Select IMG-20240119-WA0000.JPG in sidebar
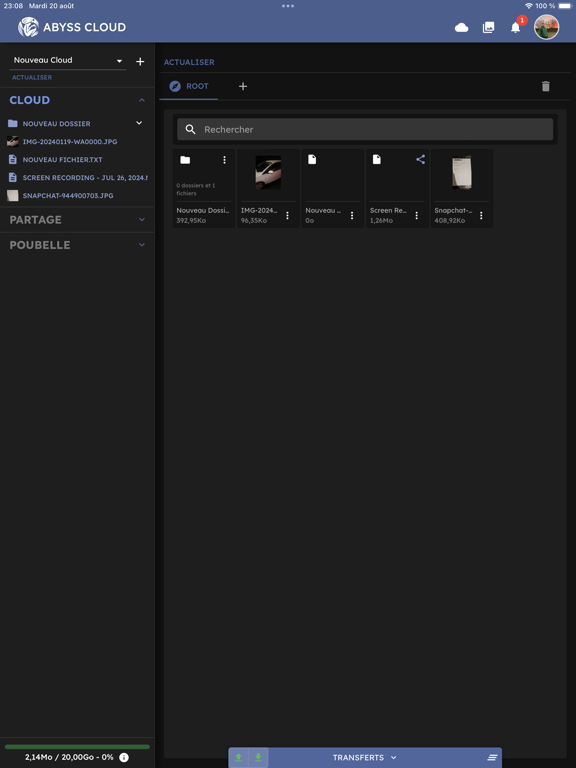This screenshot has height=768, width=576. pos(70,142)
